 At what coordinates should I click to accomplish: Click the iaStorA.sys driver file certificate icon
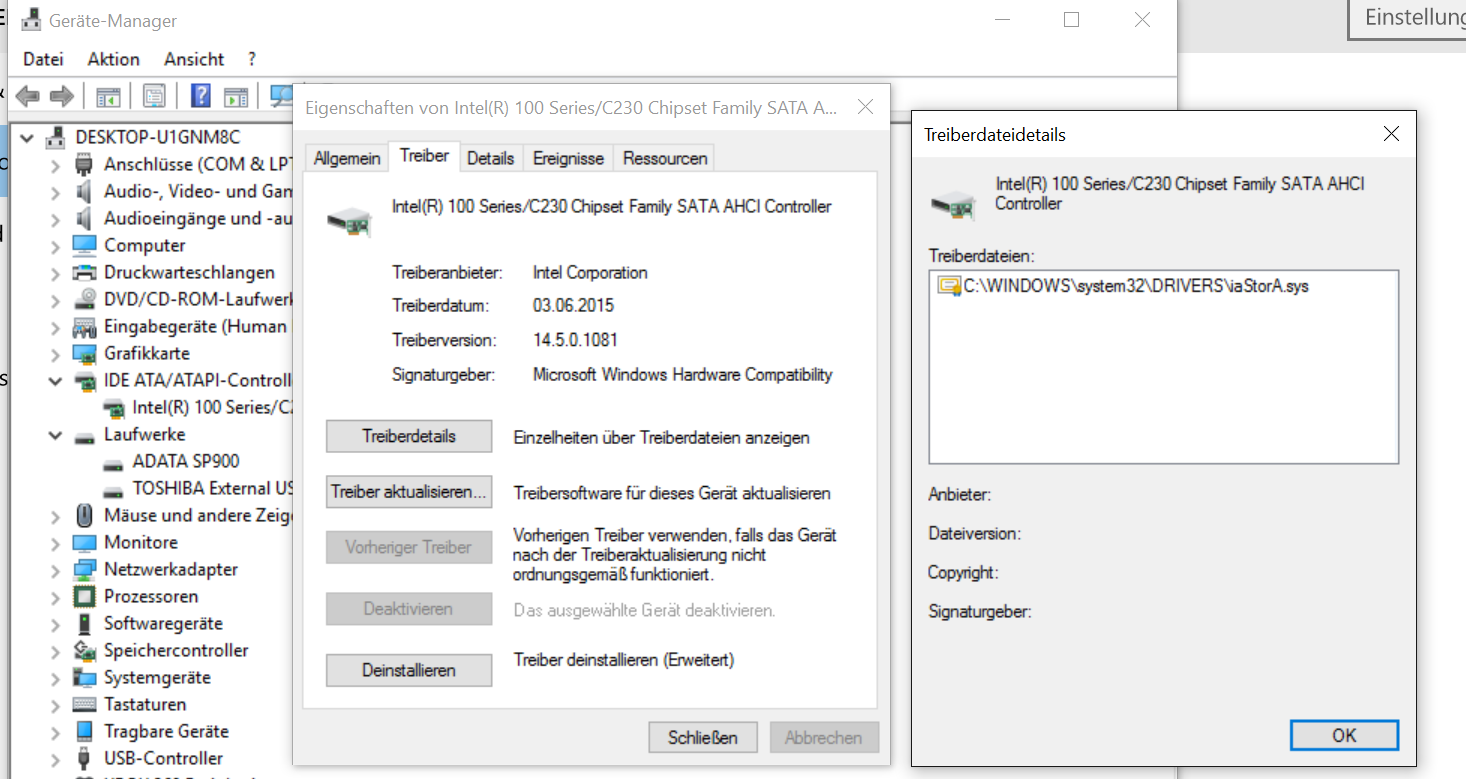click(x=947, y=286)
